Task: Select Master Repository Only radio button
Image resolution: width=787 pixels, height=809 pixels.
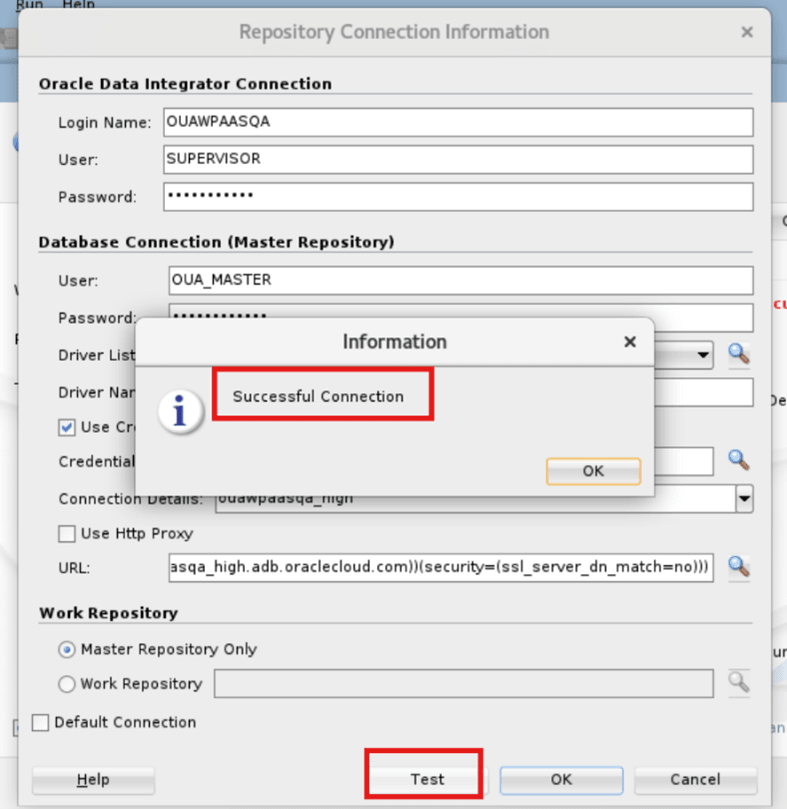Action: pyautogui.click(x=67, y=650)
